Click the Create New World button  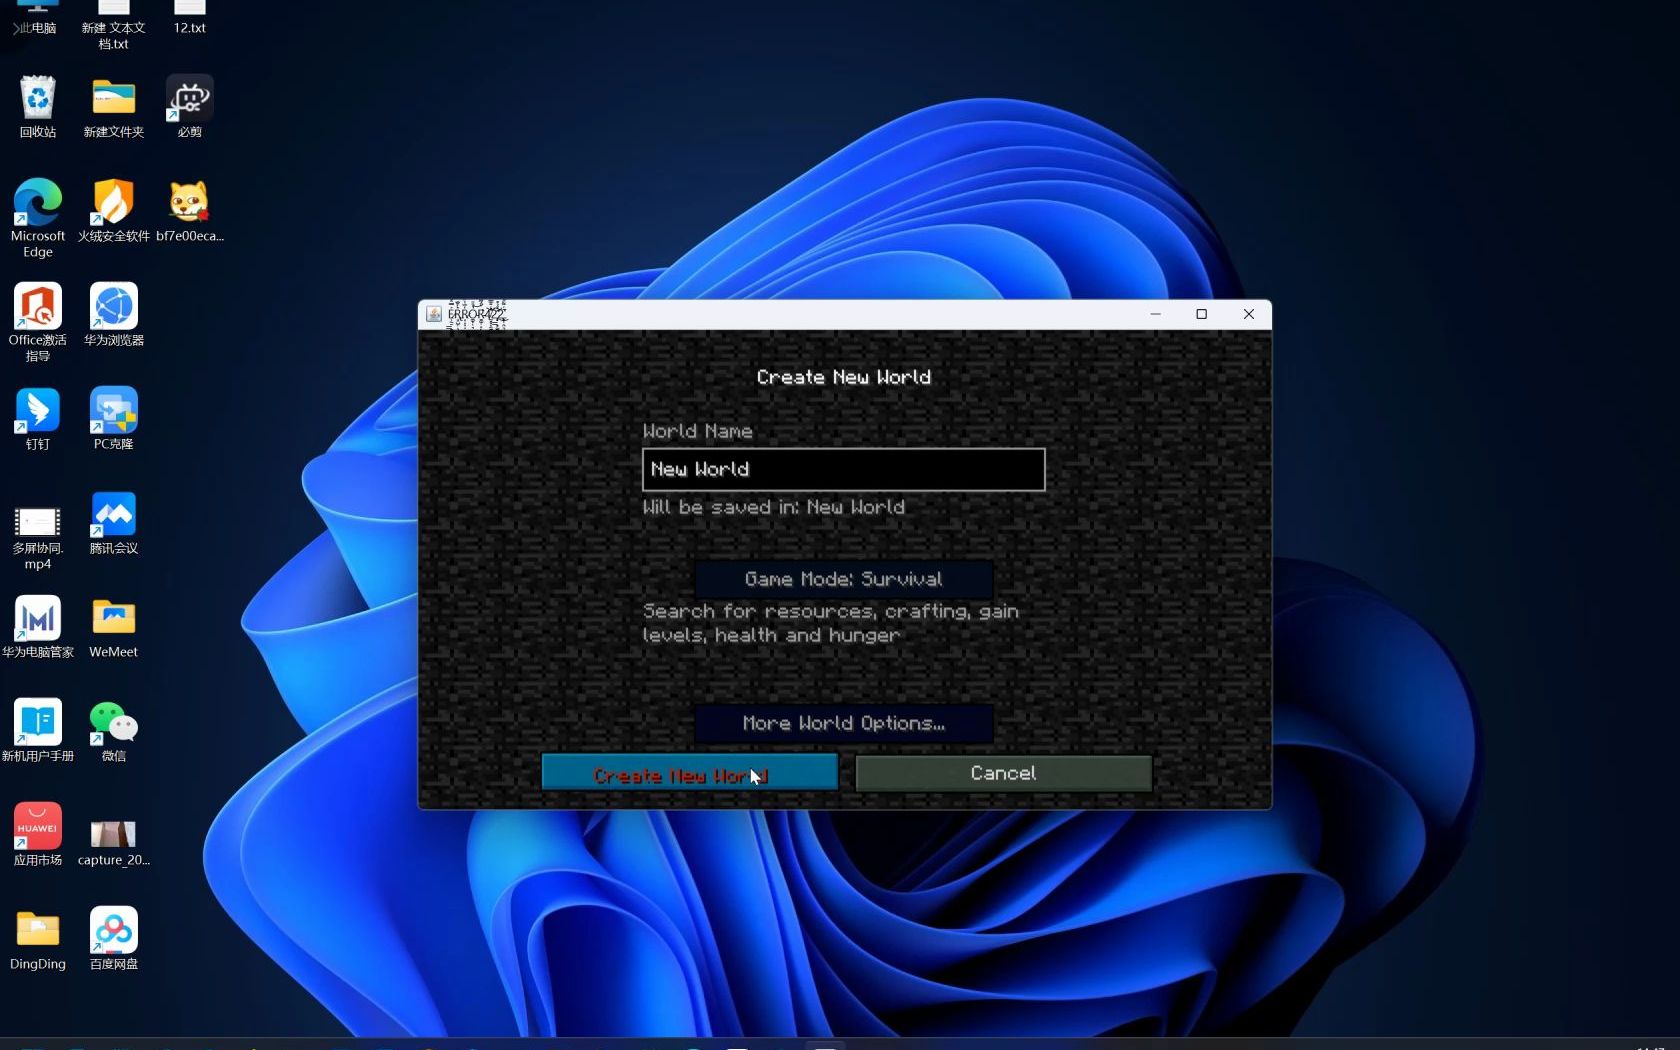(x=689, y=773)
